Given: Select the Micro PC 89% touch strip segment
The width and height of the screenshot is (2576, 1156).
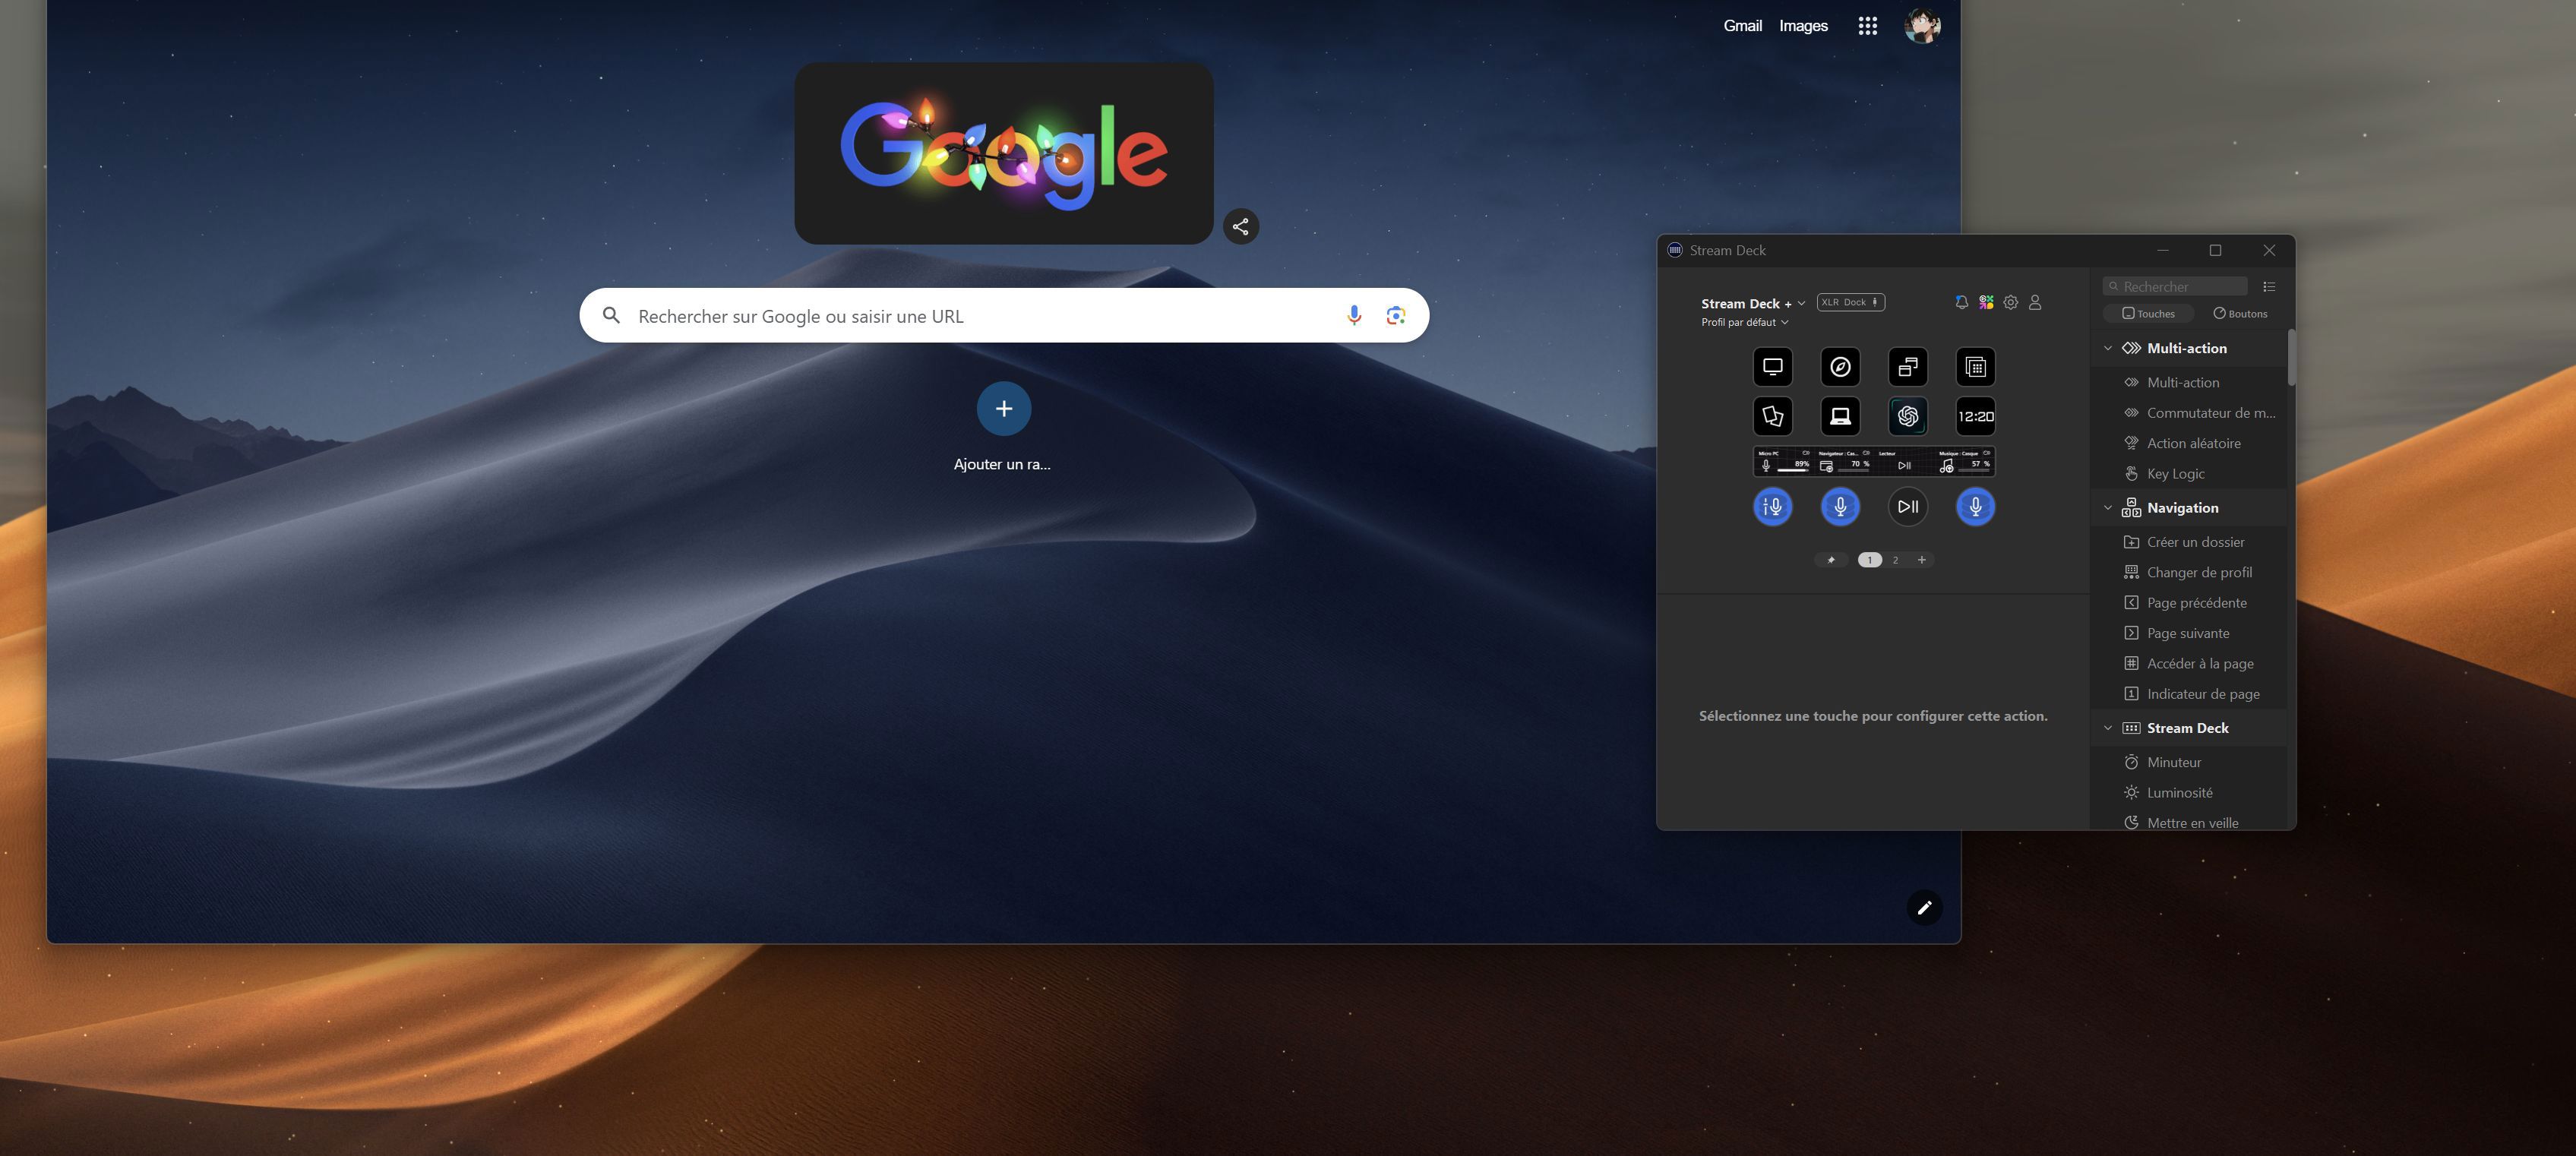Looking at the screenshot, I should click(1783, 461).
